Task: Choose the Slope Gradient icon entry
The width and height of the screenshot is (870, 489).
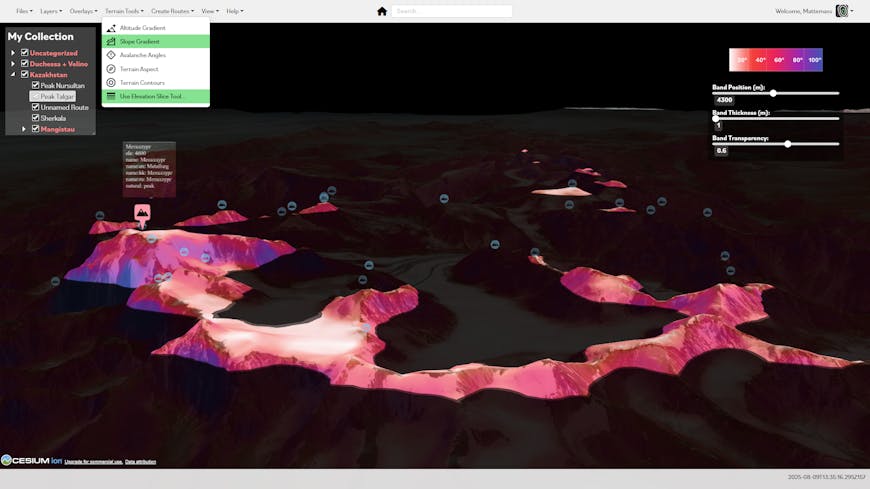Action: 111,42
